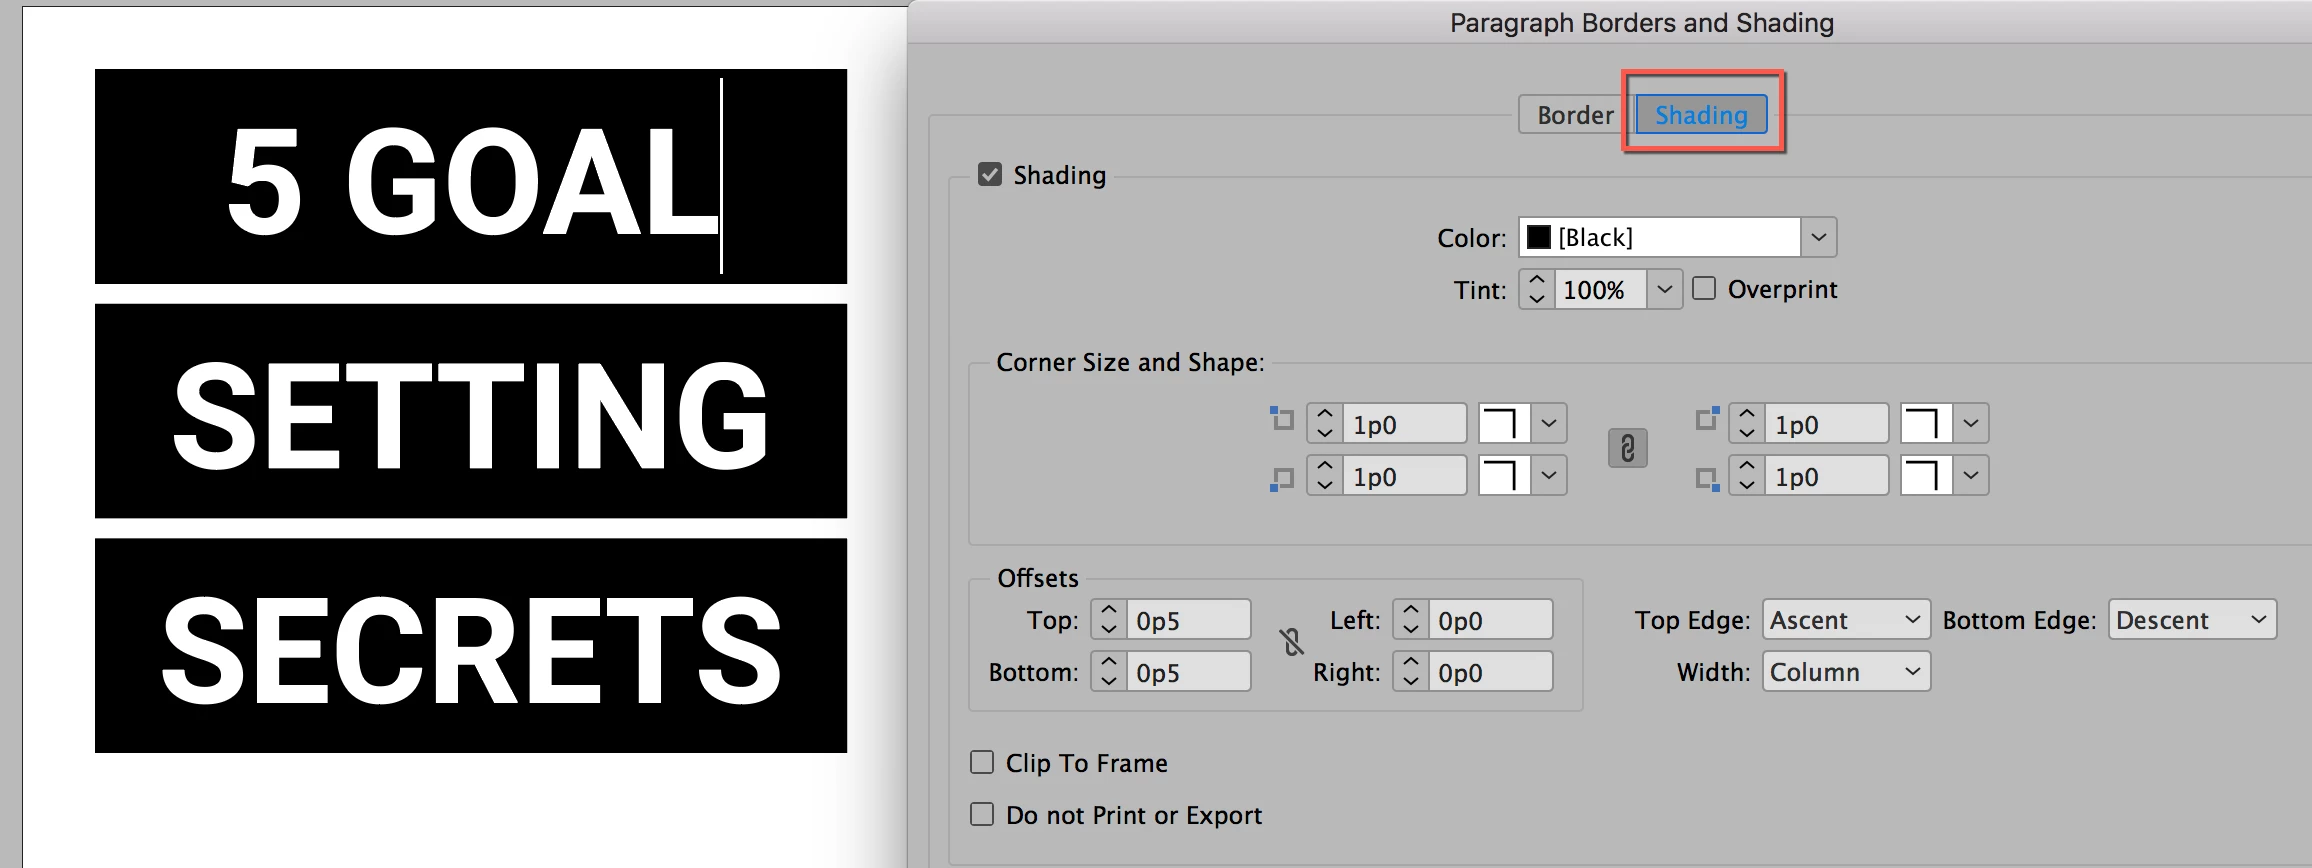The width and height of the screenshot is (2312, 868).
Task: Enable Do not Print or Export checkbox
Action: tap(982, 815)
